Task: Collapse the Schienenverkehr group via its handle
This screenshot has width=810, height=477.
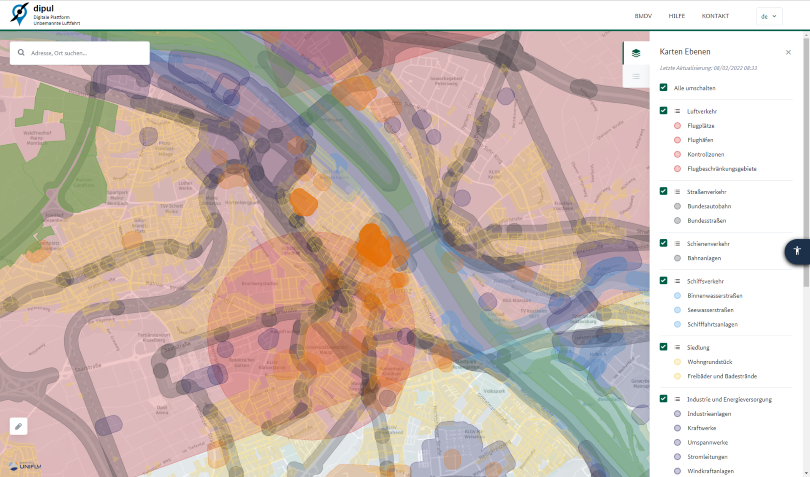Action: [677, 244]
